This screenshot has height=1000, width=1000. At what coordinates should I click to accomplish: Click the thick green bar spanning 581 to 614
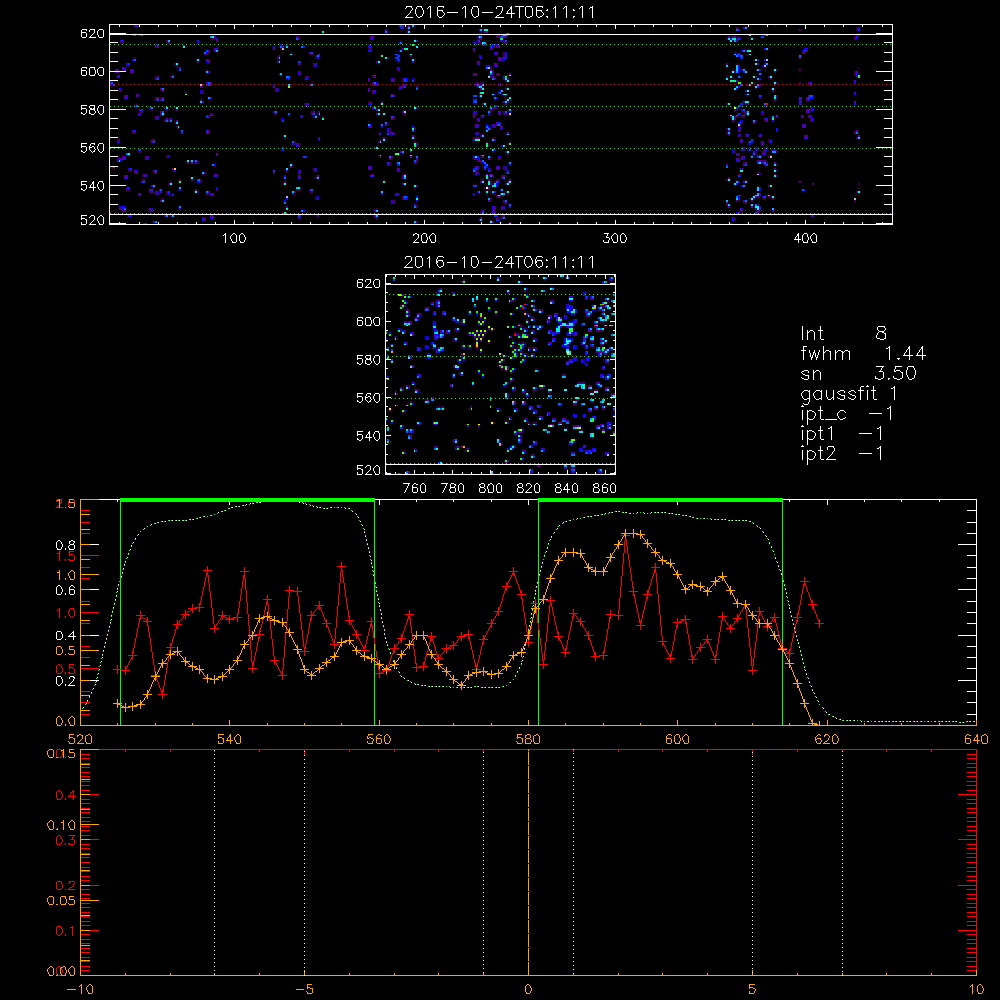click(660, 500)
